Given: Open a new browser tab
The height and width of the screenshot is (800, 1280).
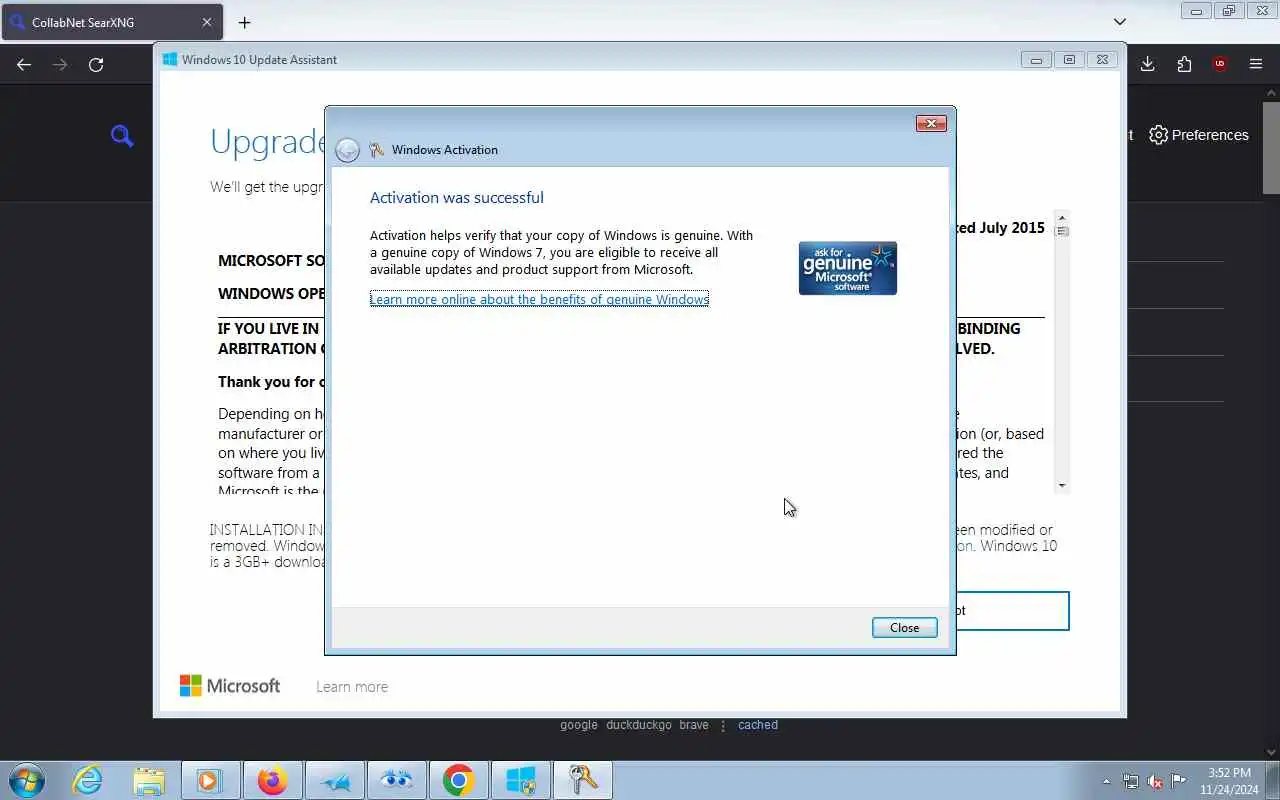Looking at the screenshot, I should tap(244, 22).
